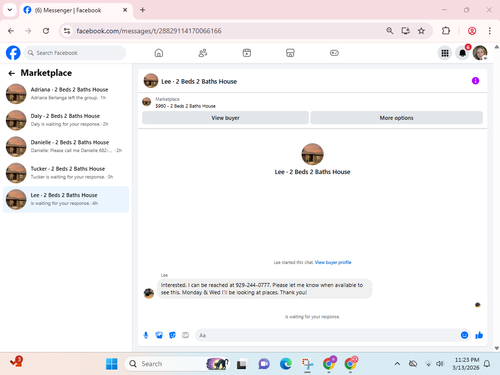
Task: Open the volume control in system tray
Action: coord(440,364)
